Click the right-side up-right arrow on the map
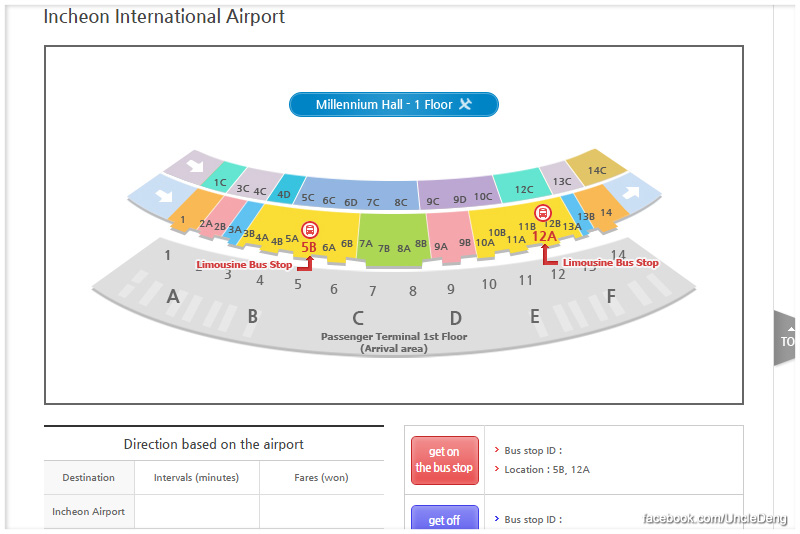 [631, 191]
